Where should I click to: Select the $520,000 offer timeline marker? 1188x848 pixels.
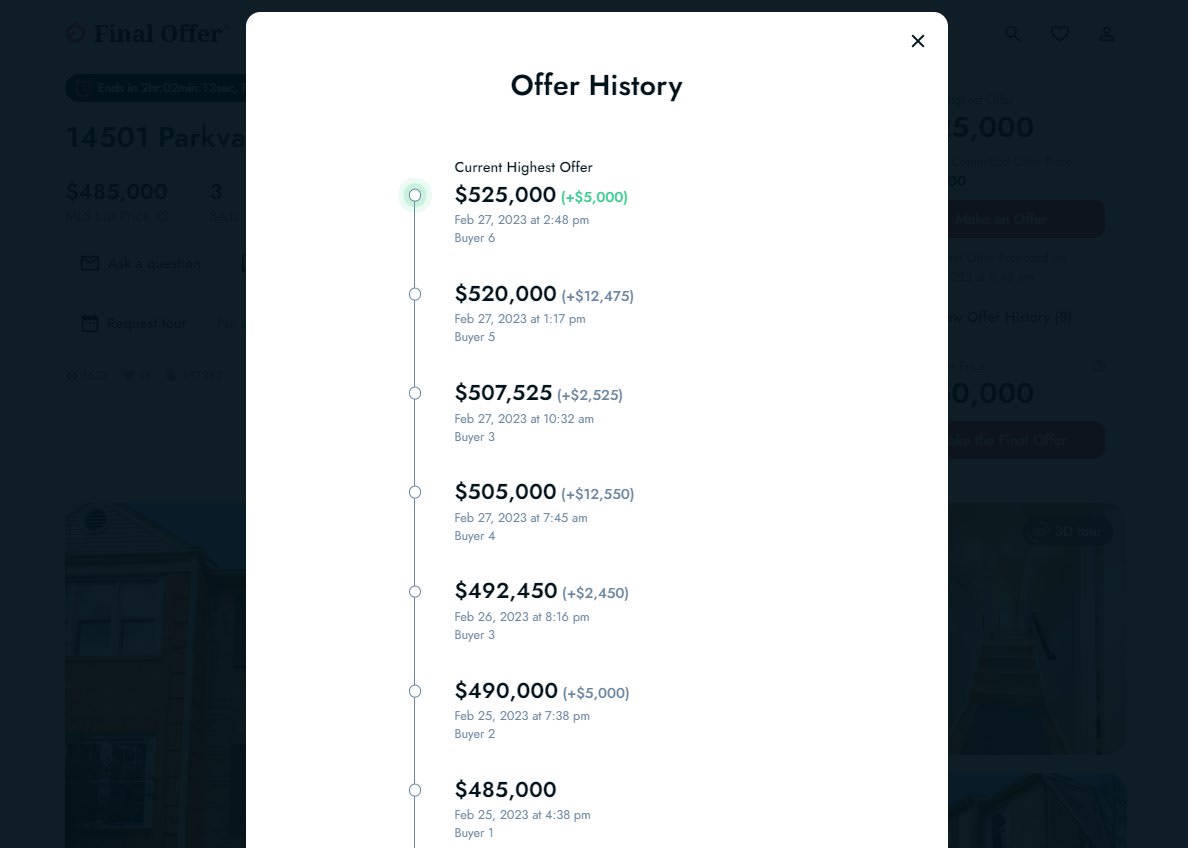[415, 294]
